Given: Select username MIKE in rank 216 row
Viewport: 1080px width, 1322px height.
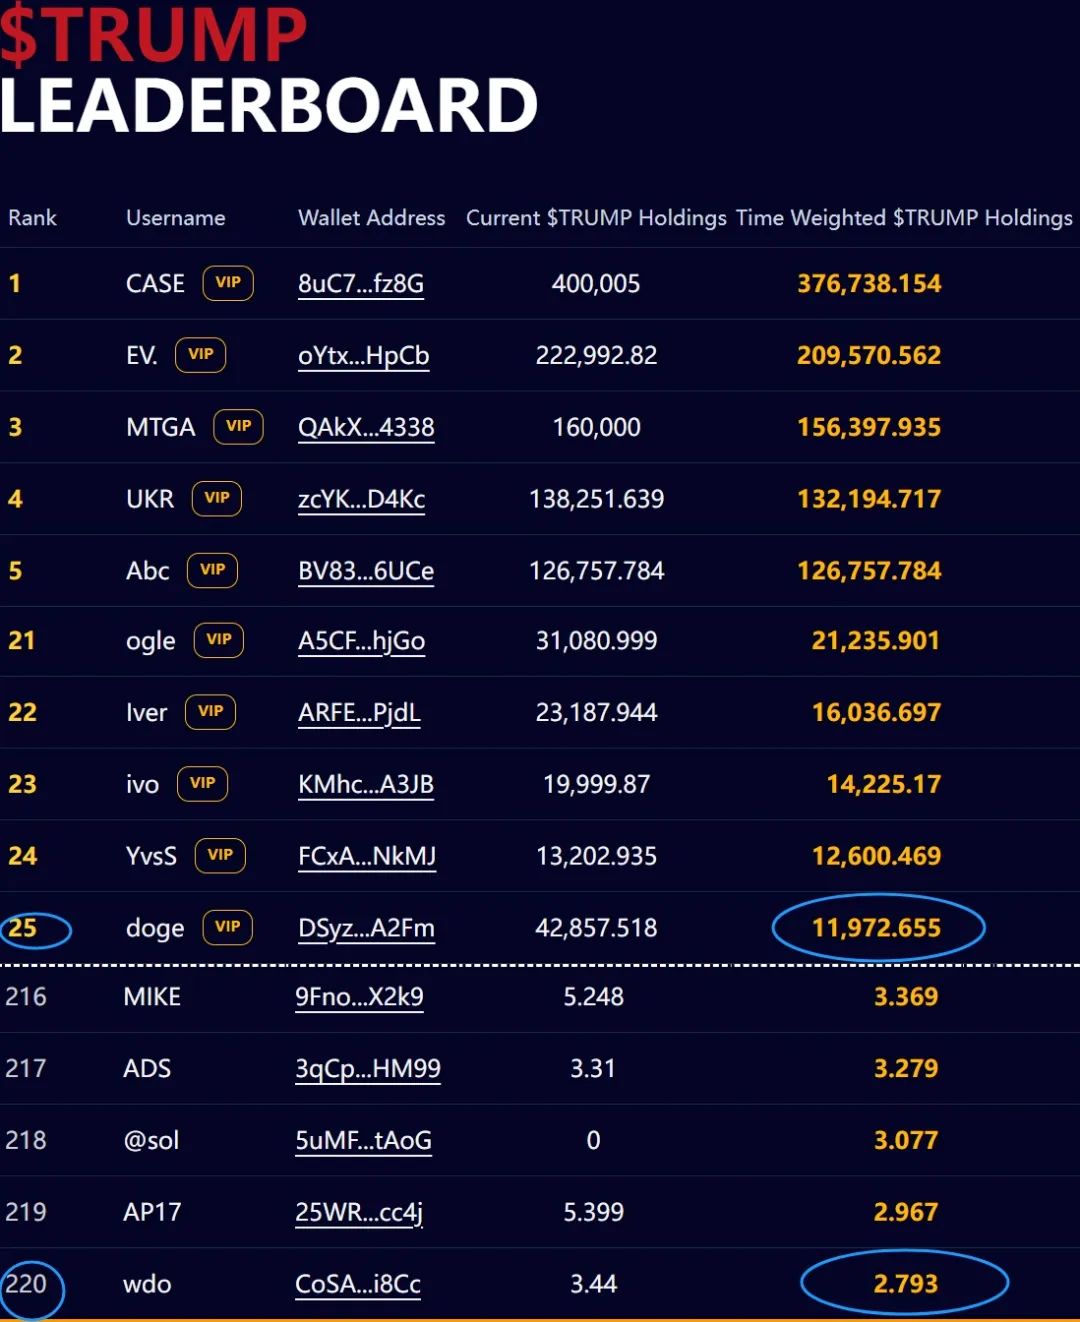Looking at the screenshot, I should (152, 997).
